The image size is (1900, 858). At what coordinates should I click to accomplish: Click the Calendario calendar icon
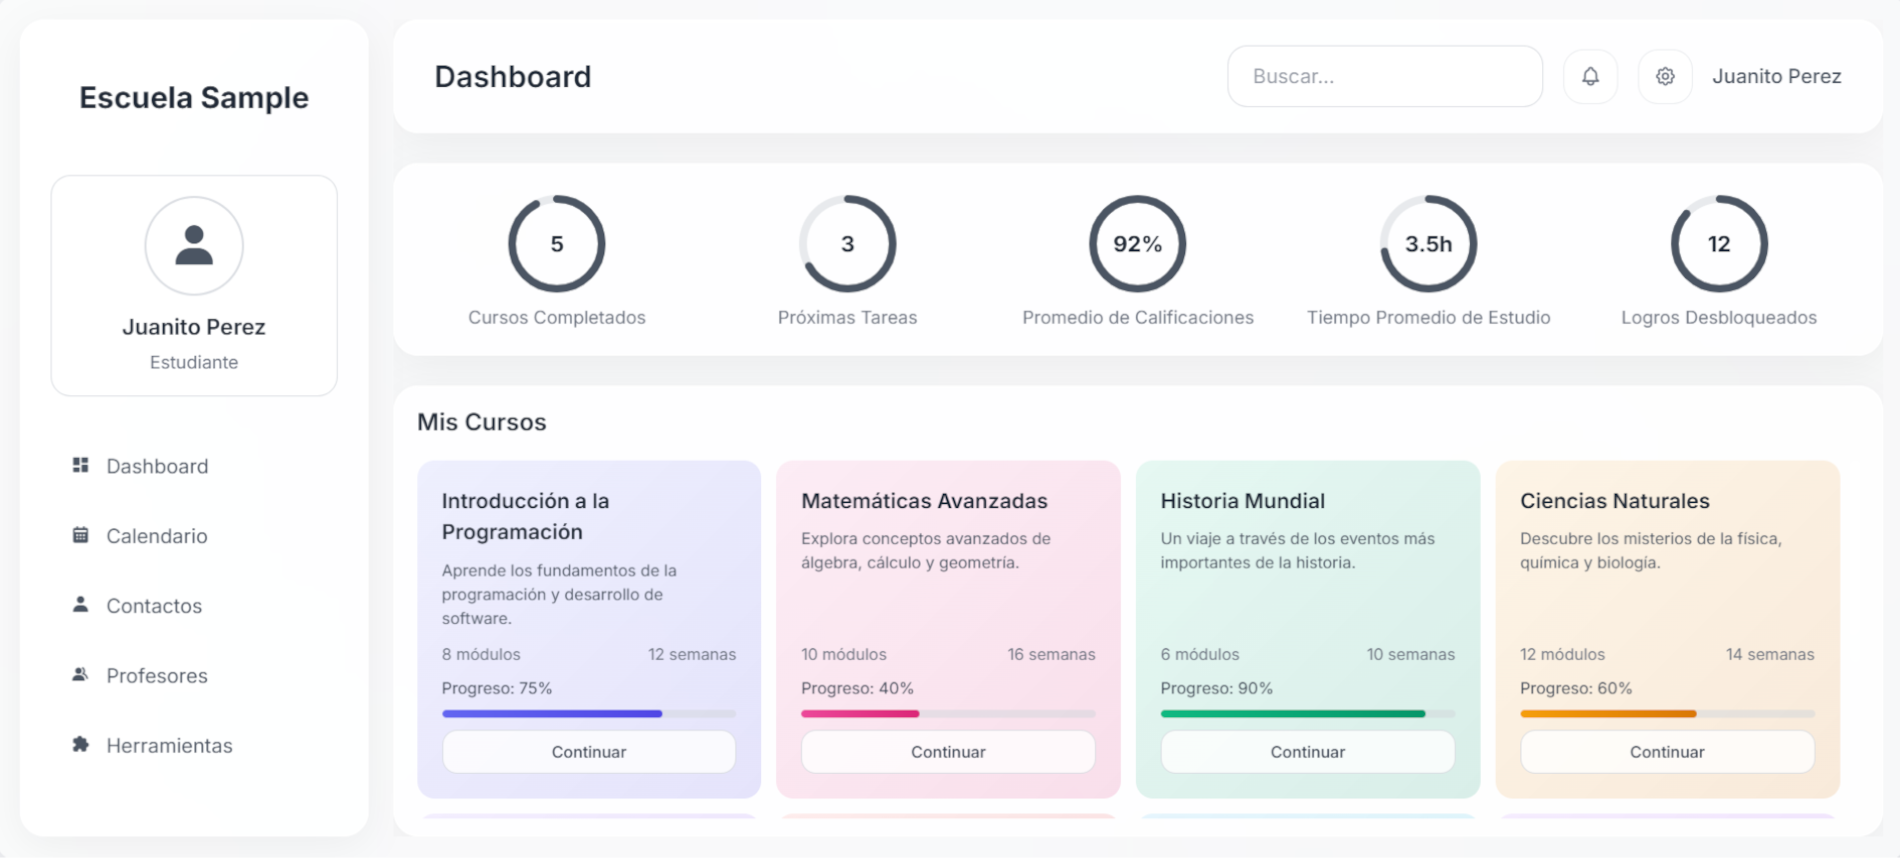click(81, 535)
